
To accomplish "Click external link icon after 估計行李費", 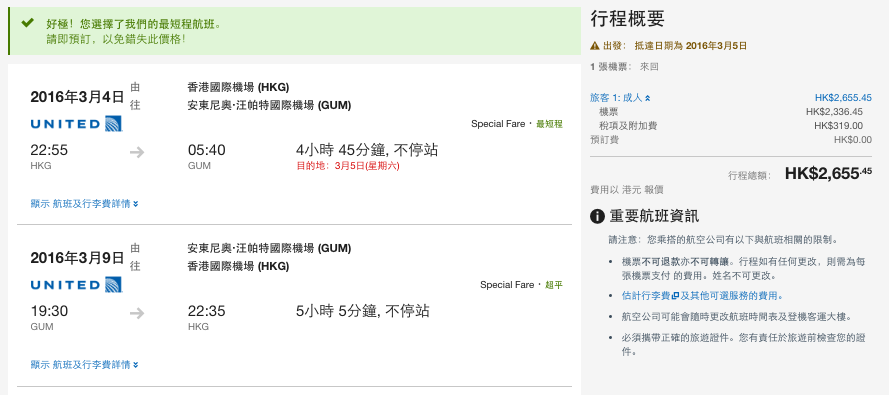I will coord(675,296).
